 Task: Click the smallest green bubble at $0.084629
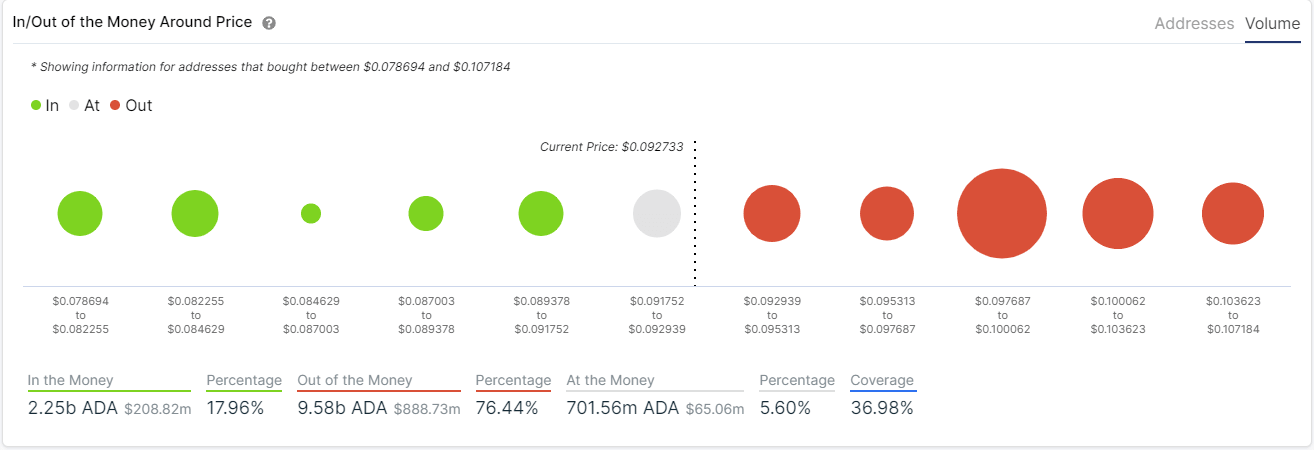(311, 213)
